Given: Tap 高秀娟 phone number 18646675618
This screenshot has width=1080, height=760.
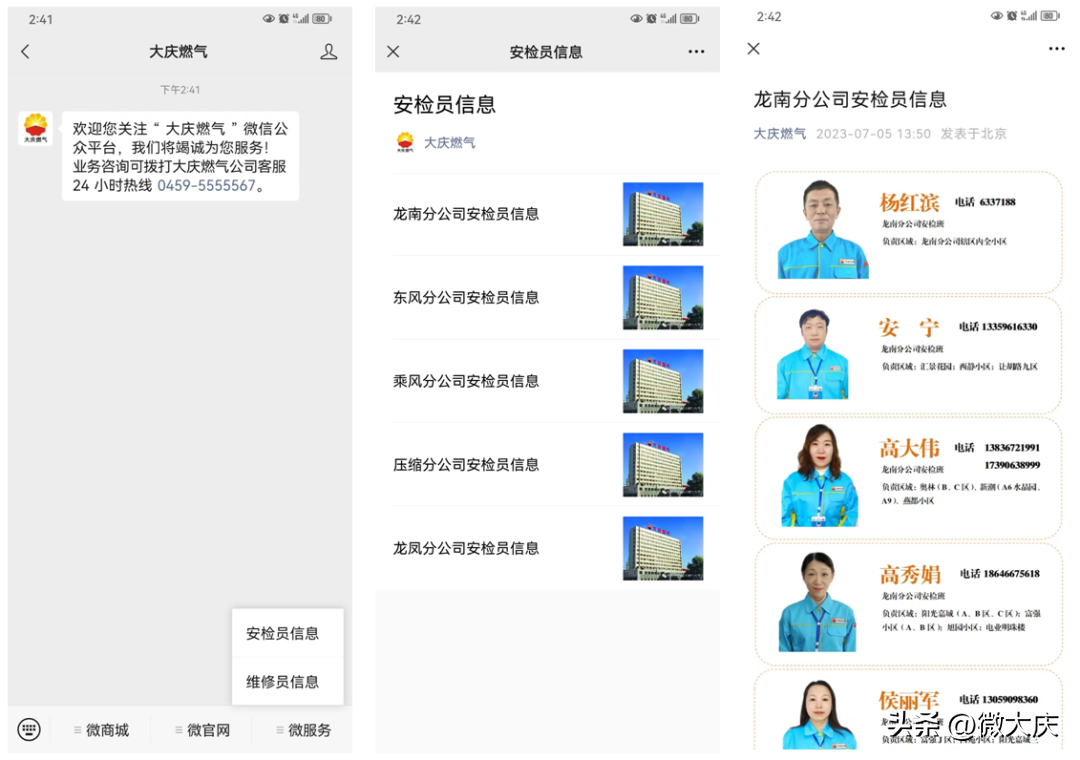Looking at the screenshot, I should pyautogui.click(x=1011, y=573).
